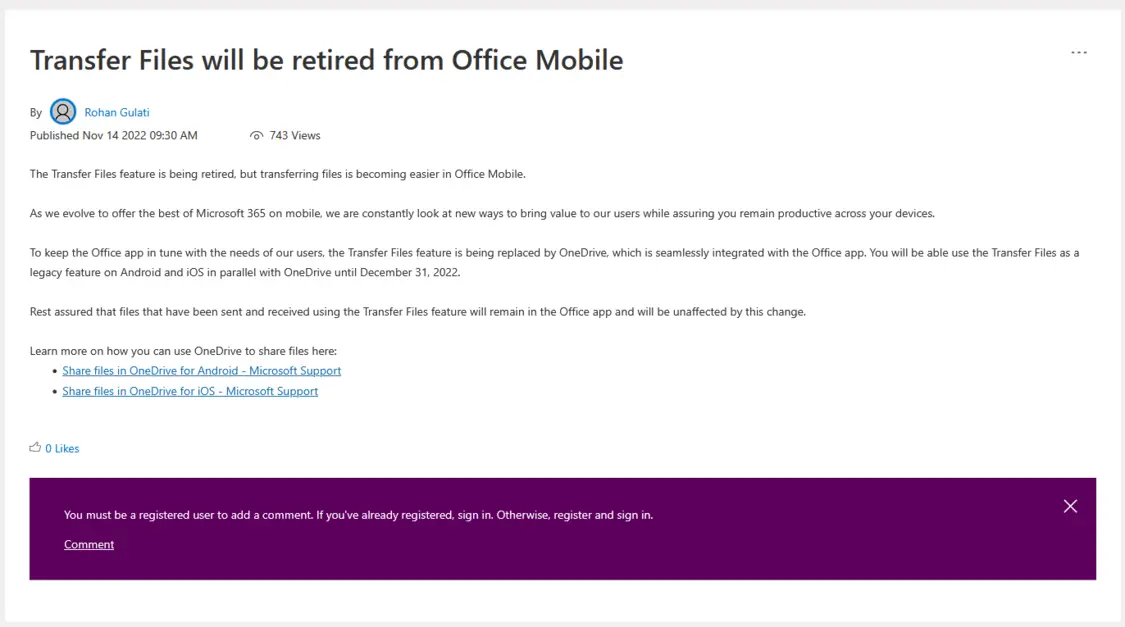Click the 'Learn more on how' line

(x=183, y=351)
